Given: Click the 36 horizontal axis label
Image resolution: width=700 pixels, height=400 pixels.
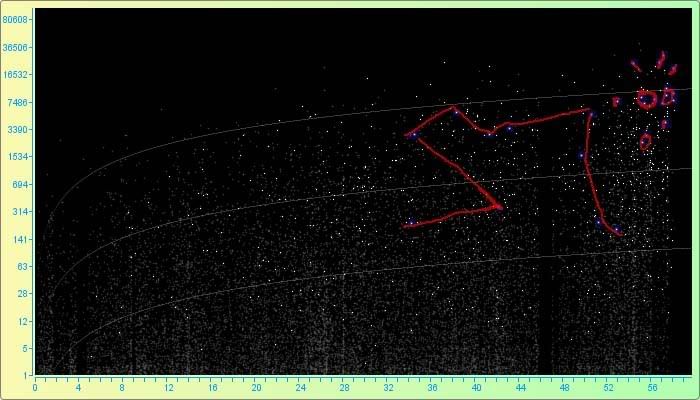Looking at the screenshot, I should (x=433, y=388).
